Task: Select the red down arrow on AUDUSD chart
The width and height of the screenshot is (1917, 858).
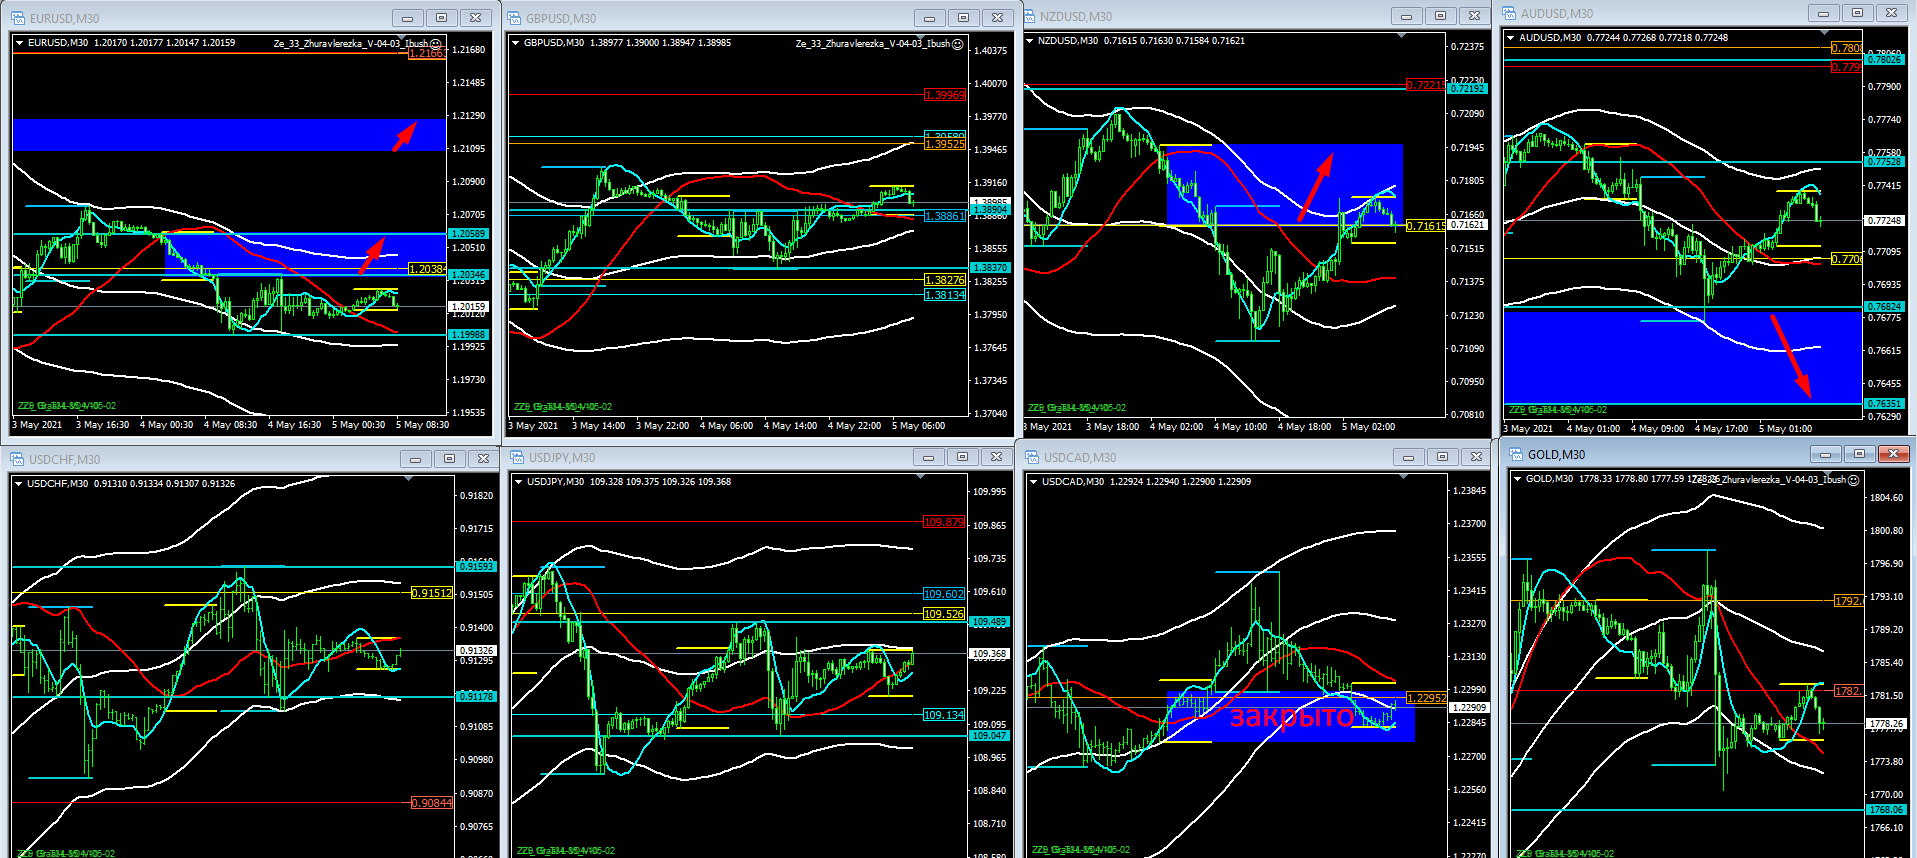Action: tap(1791, 356)
